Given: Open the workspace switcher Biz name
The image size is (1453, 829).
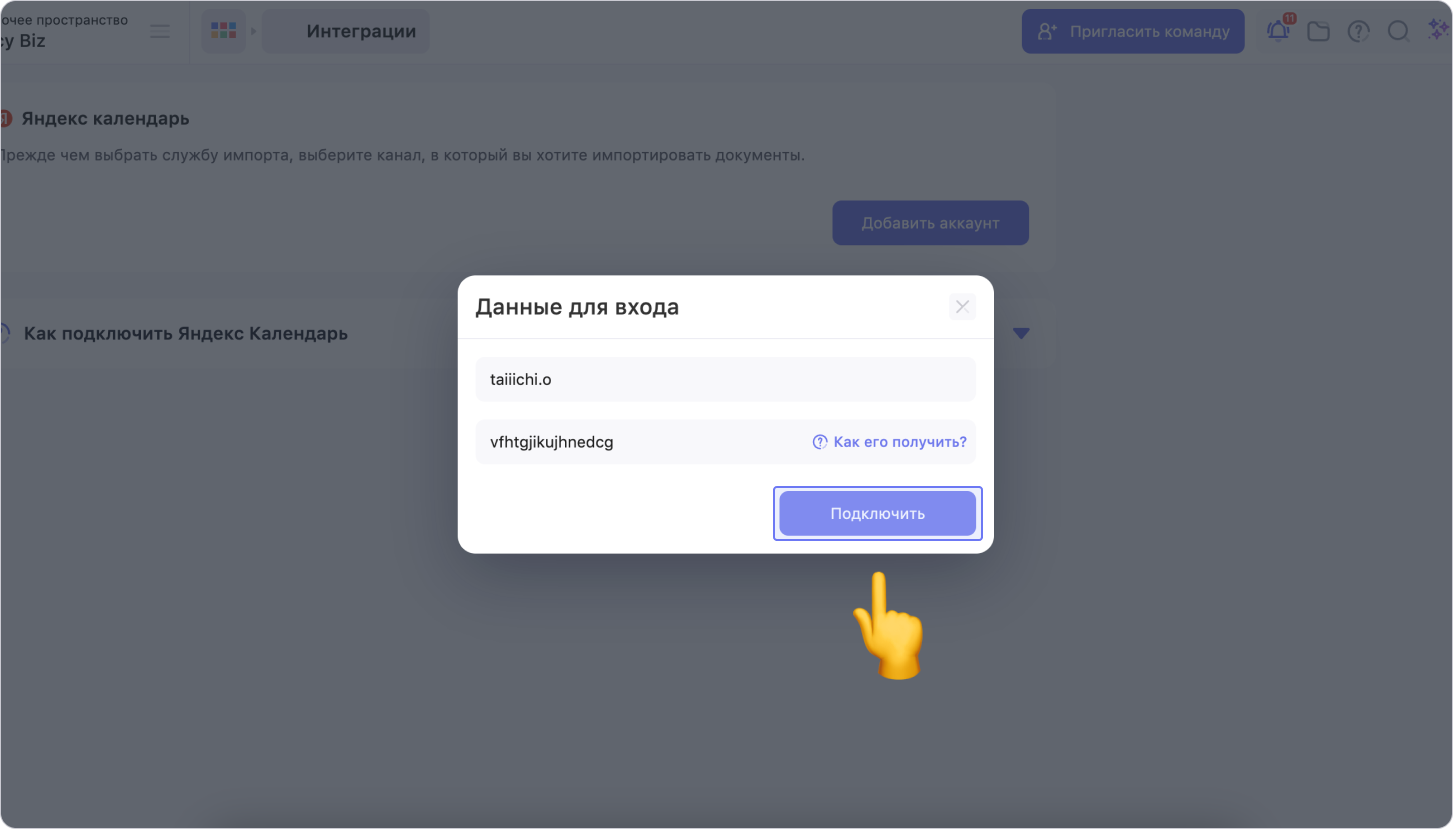Looking at the screenshot, I should click(x=25, y=41).
